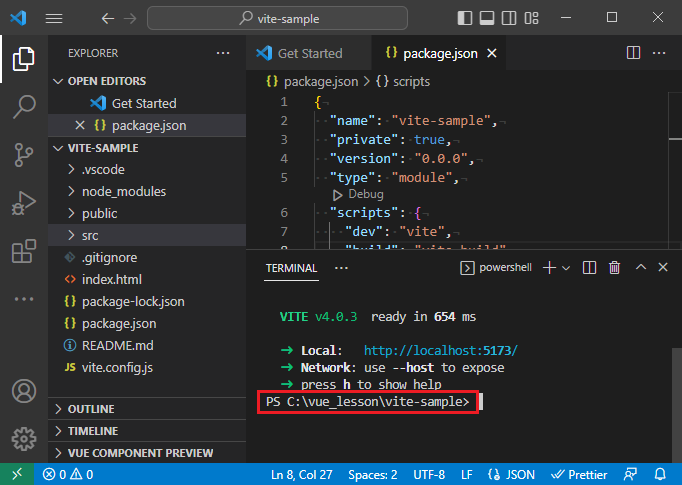Screen dimensions: 682x485
Task: Change Ln 8, Col 27 cursor position
Action: click(301, 474)
